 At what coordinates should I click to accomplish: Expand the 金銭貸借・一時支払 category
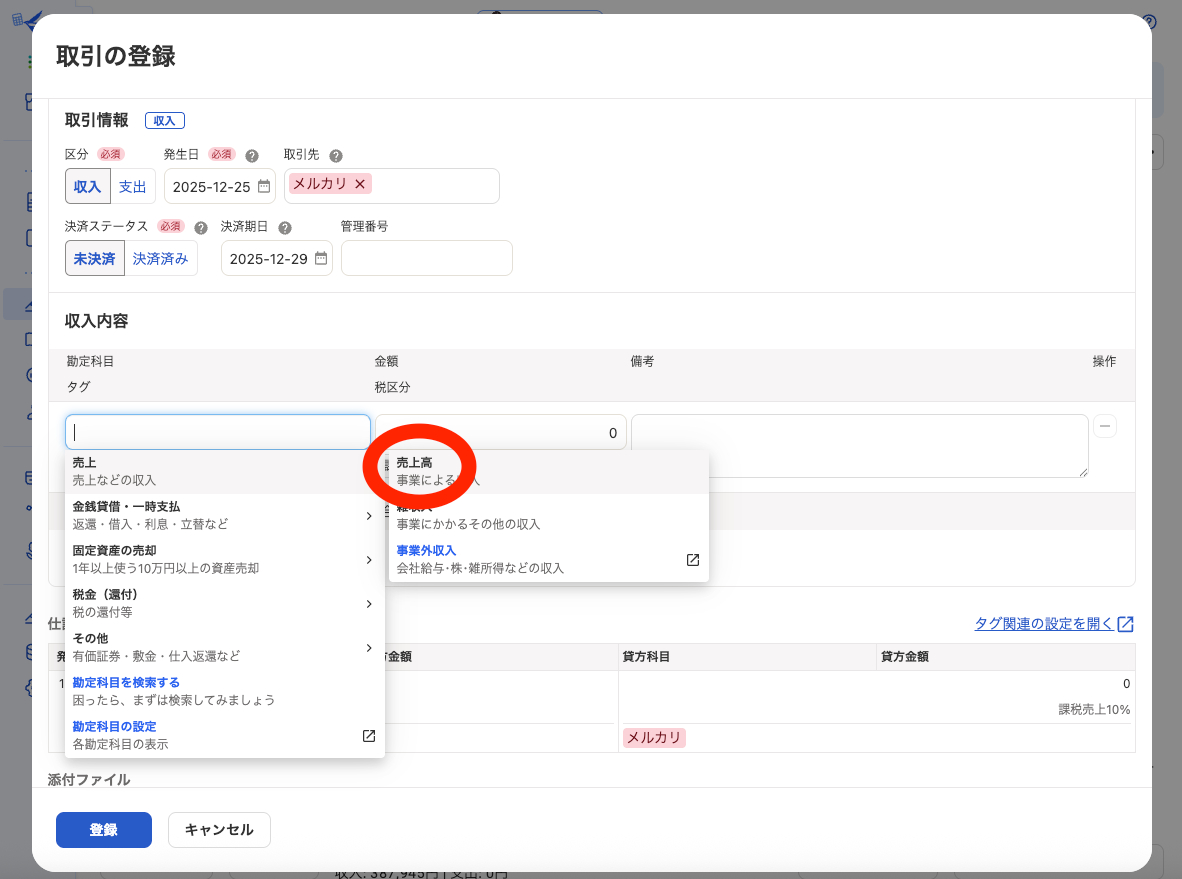220,515
